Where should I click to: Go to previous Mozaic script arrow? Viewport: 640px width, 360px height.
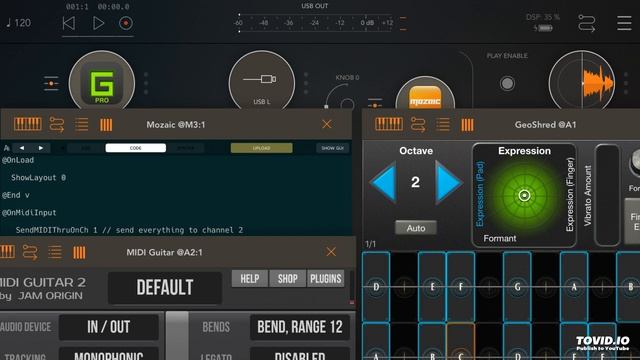click(x=22, y=148)
